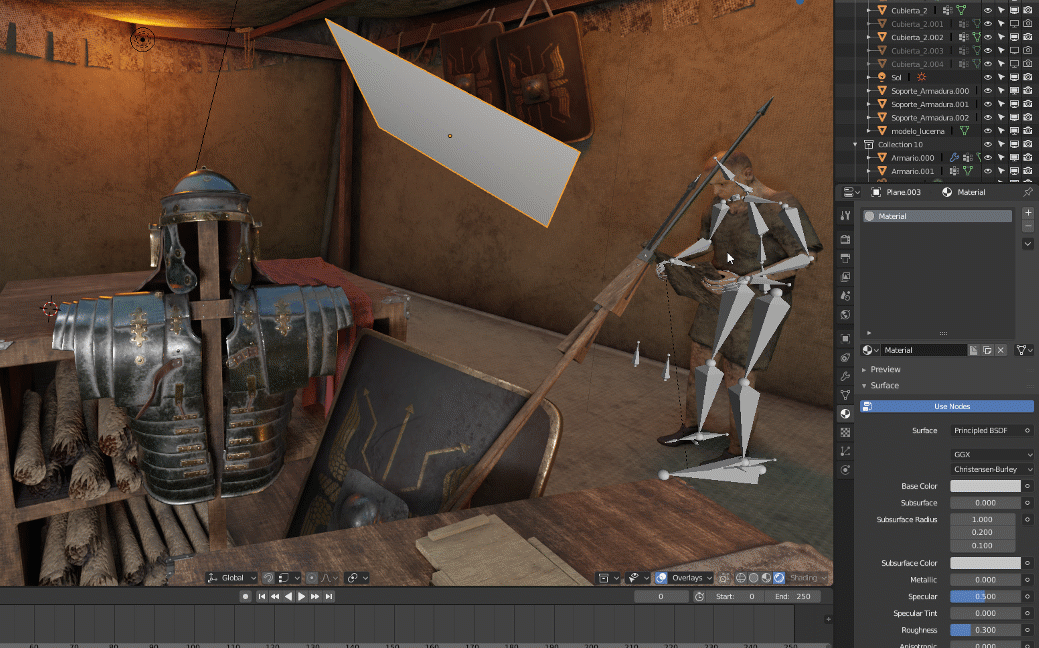Click the pin icon in properties header
The height and width of the screenshot is (648, 1039).
(x=1028, y=192)
